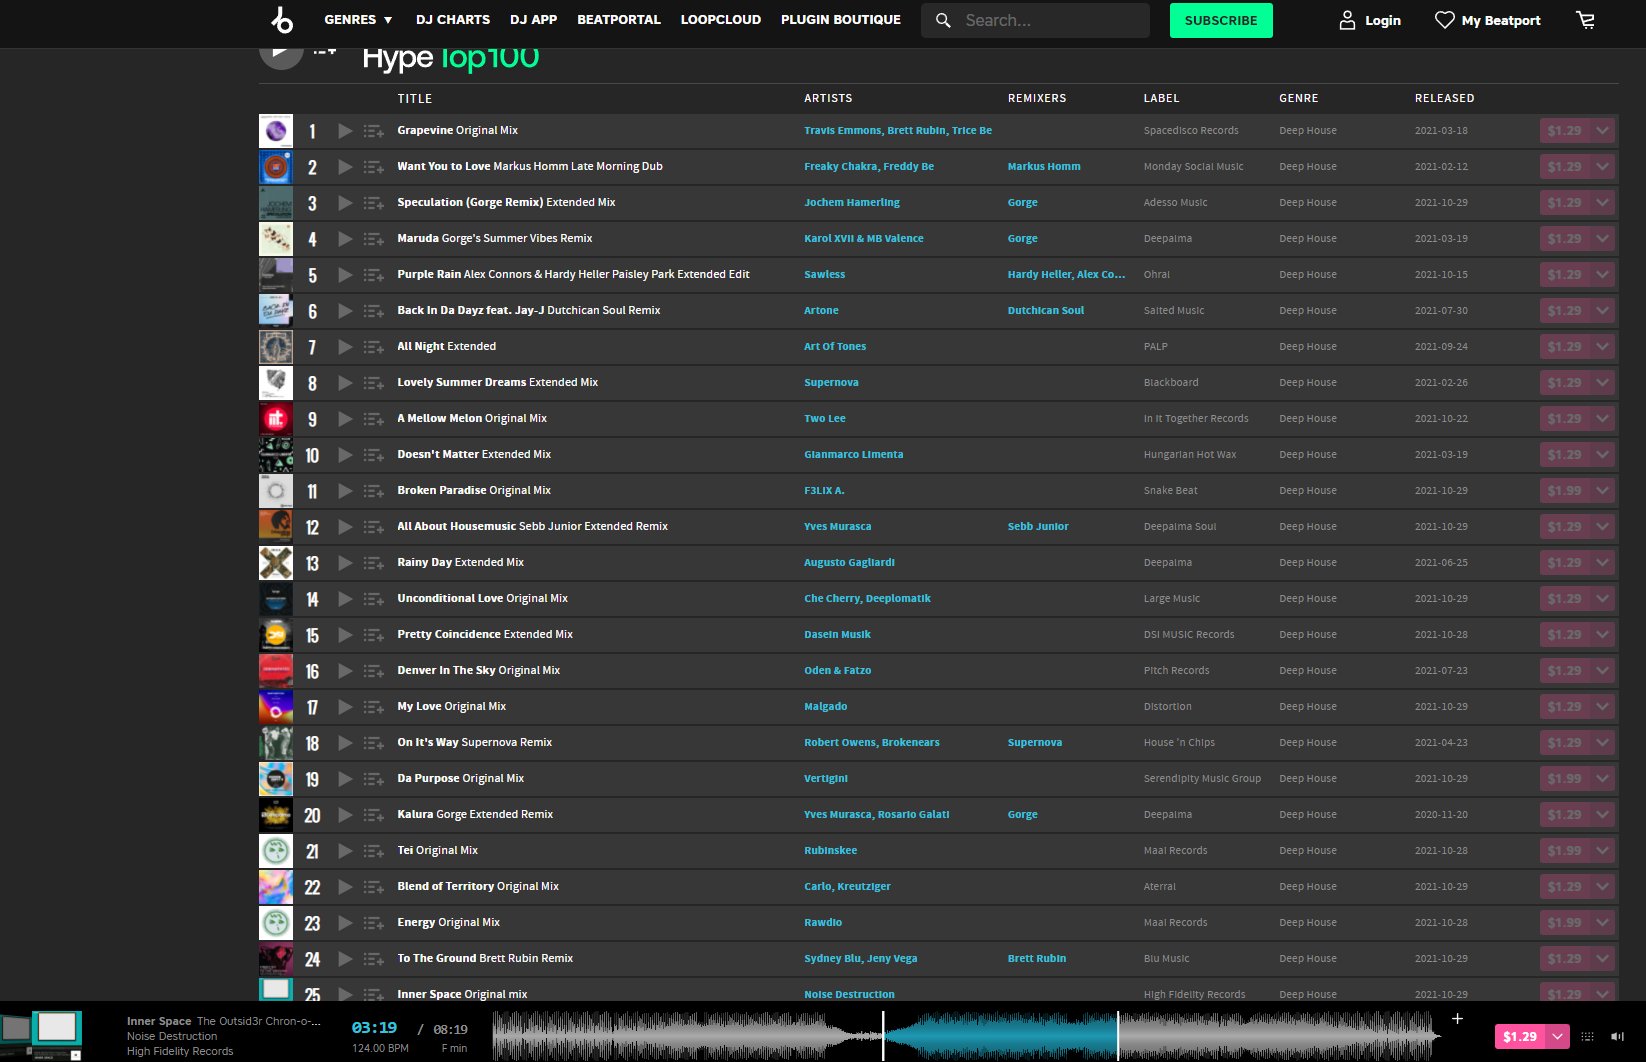Go to the Beatport logo home
This screenshot has height=1062, width=1646.
282,20
